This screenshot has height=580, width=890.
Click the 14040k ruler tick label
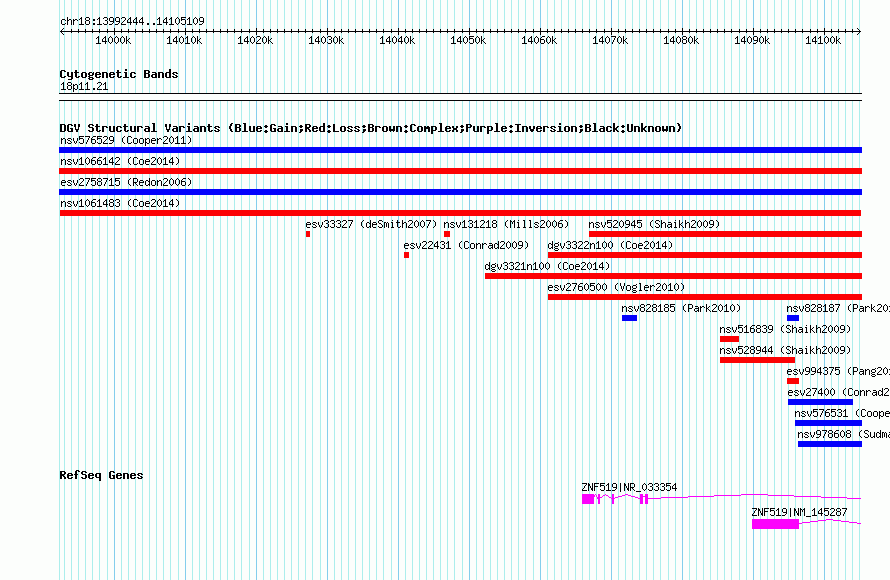[x=397, y=40]
